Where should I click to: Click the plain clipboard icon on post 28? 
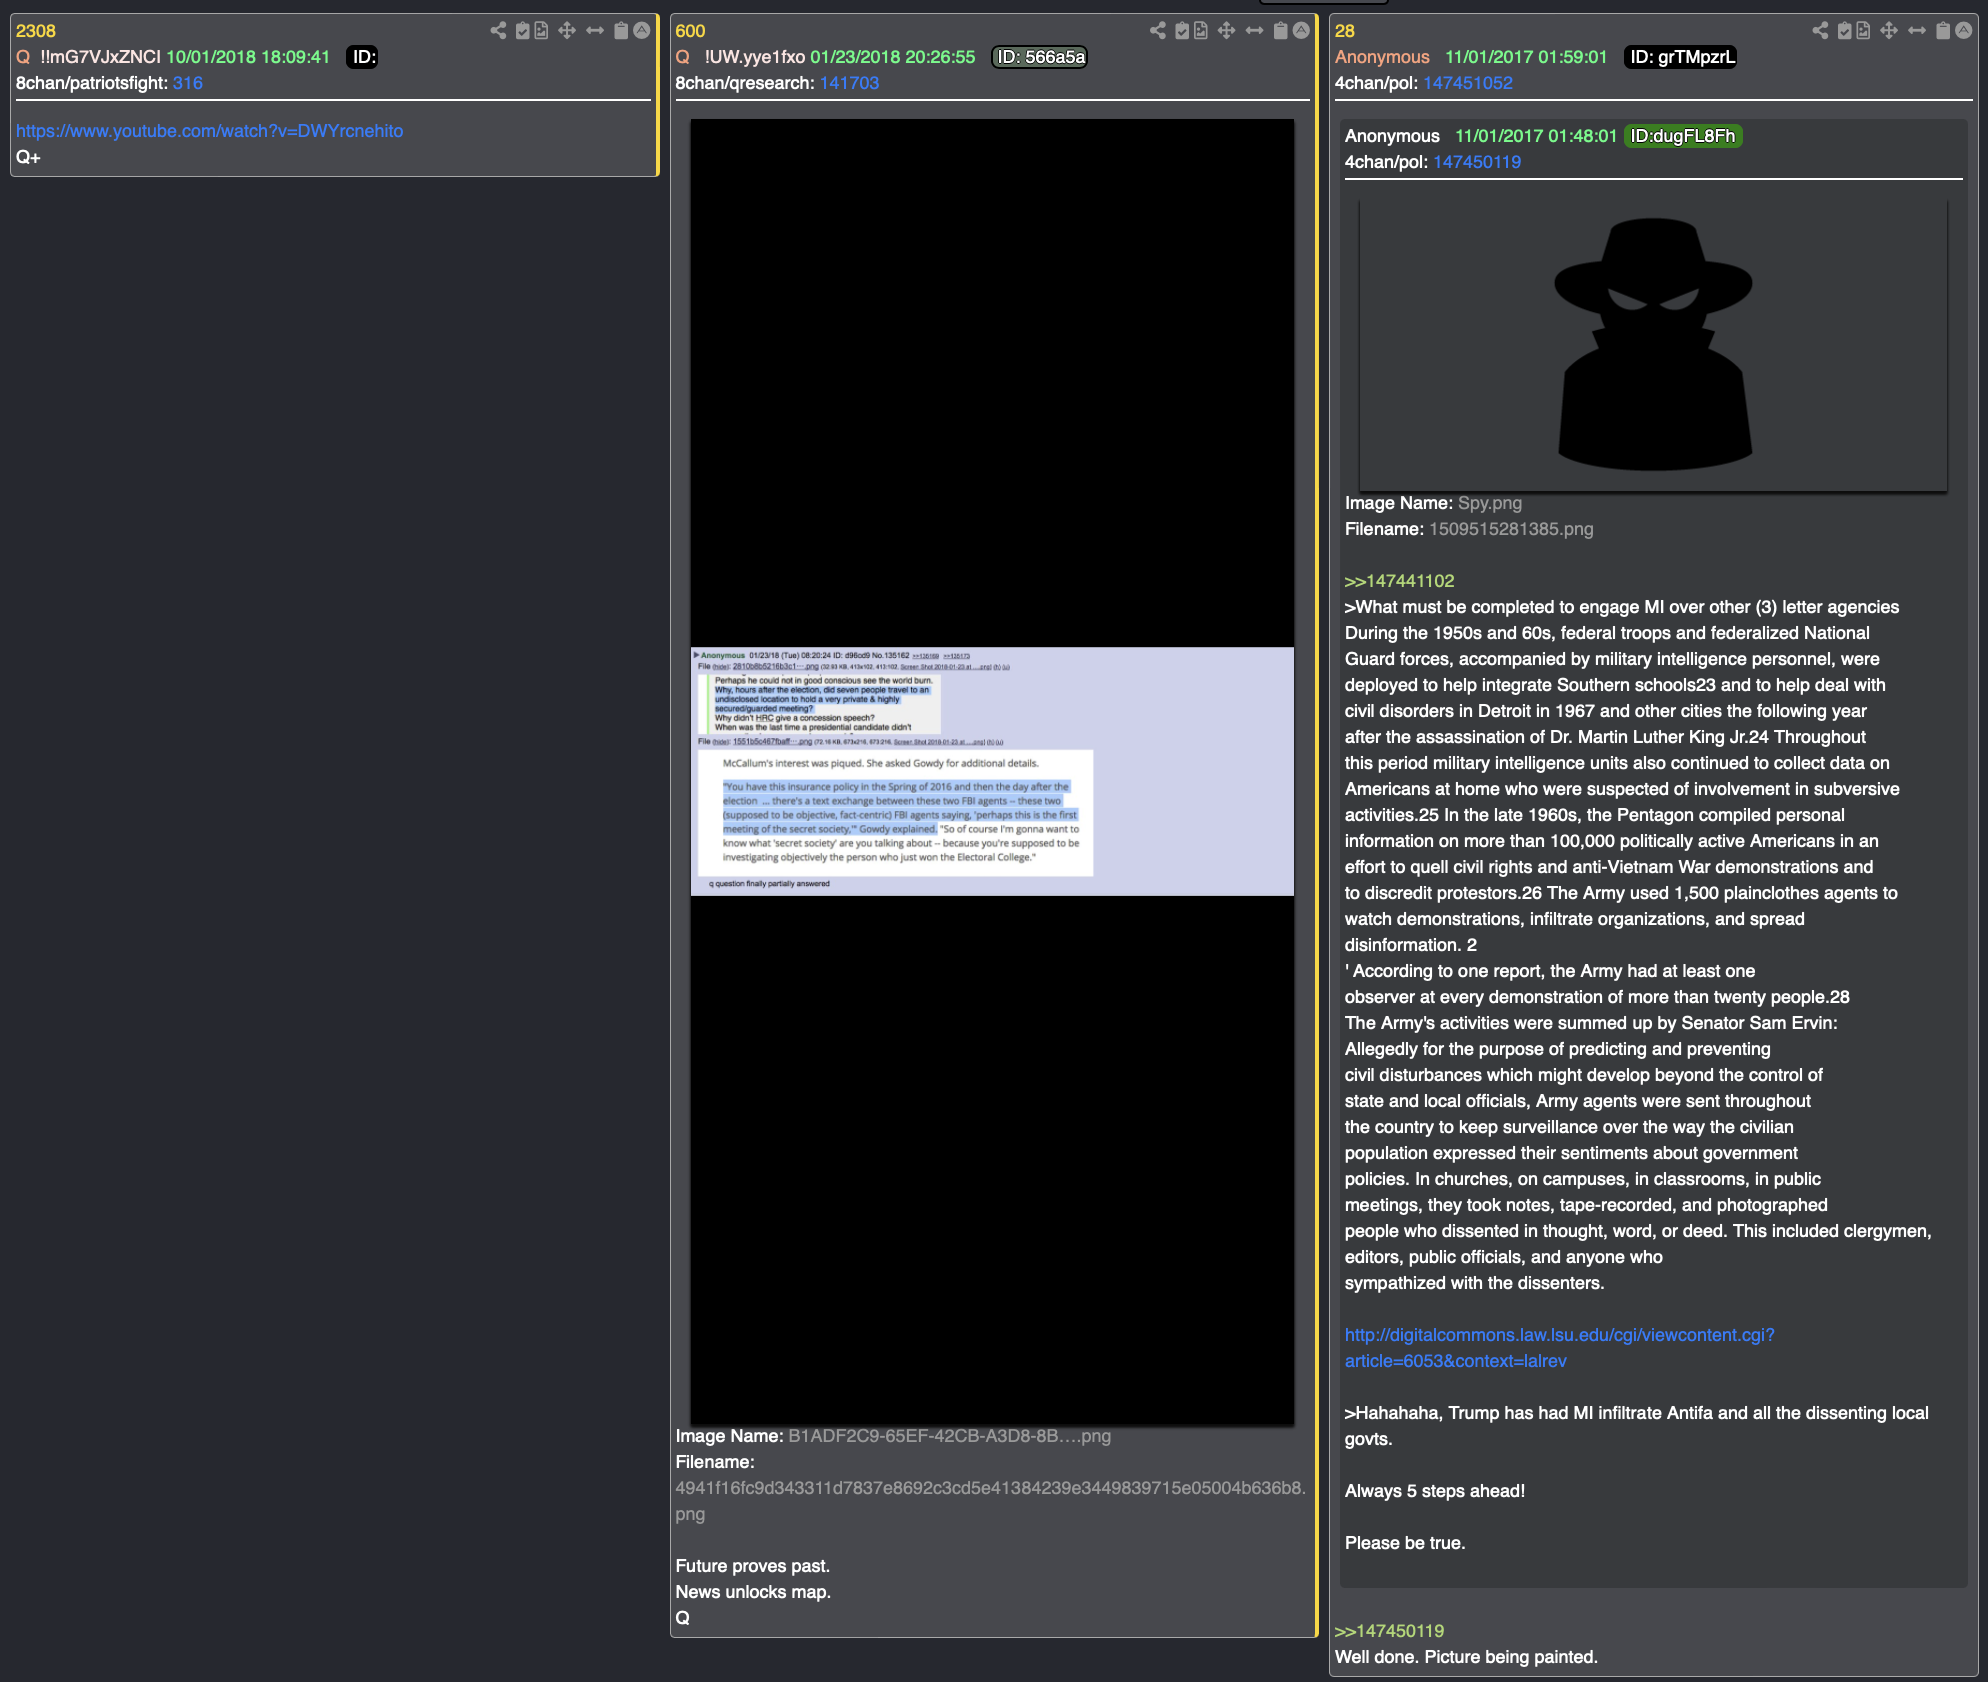coord(1942,31)
